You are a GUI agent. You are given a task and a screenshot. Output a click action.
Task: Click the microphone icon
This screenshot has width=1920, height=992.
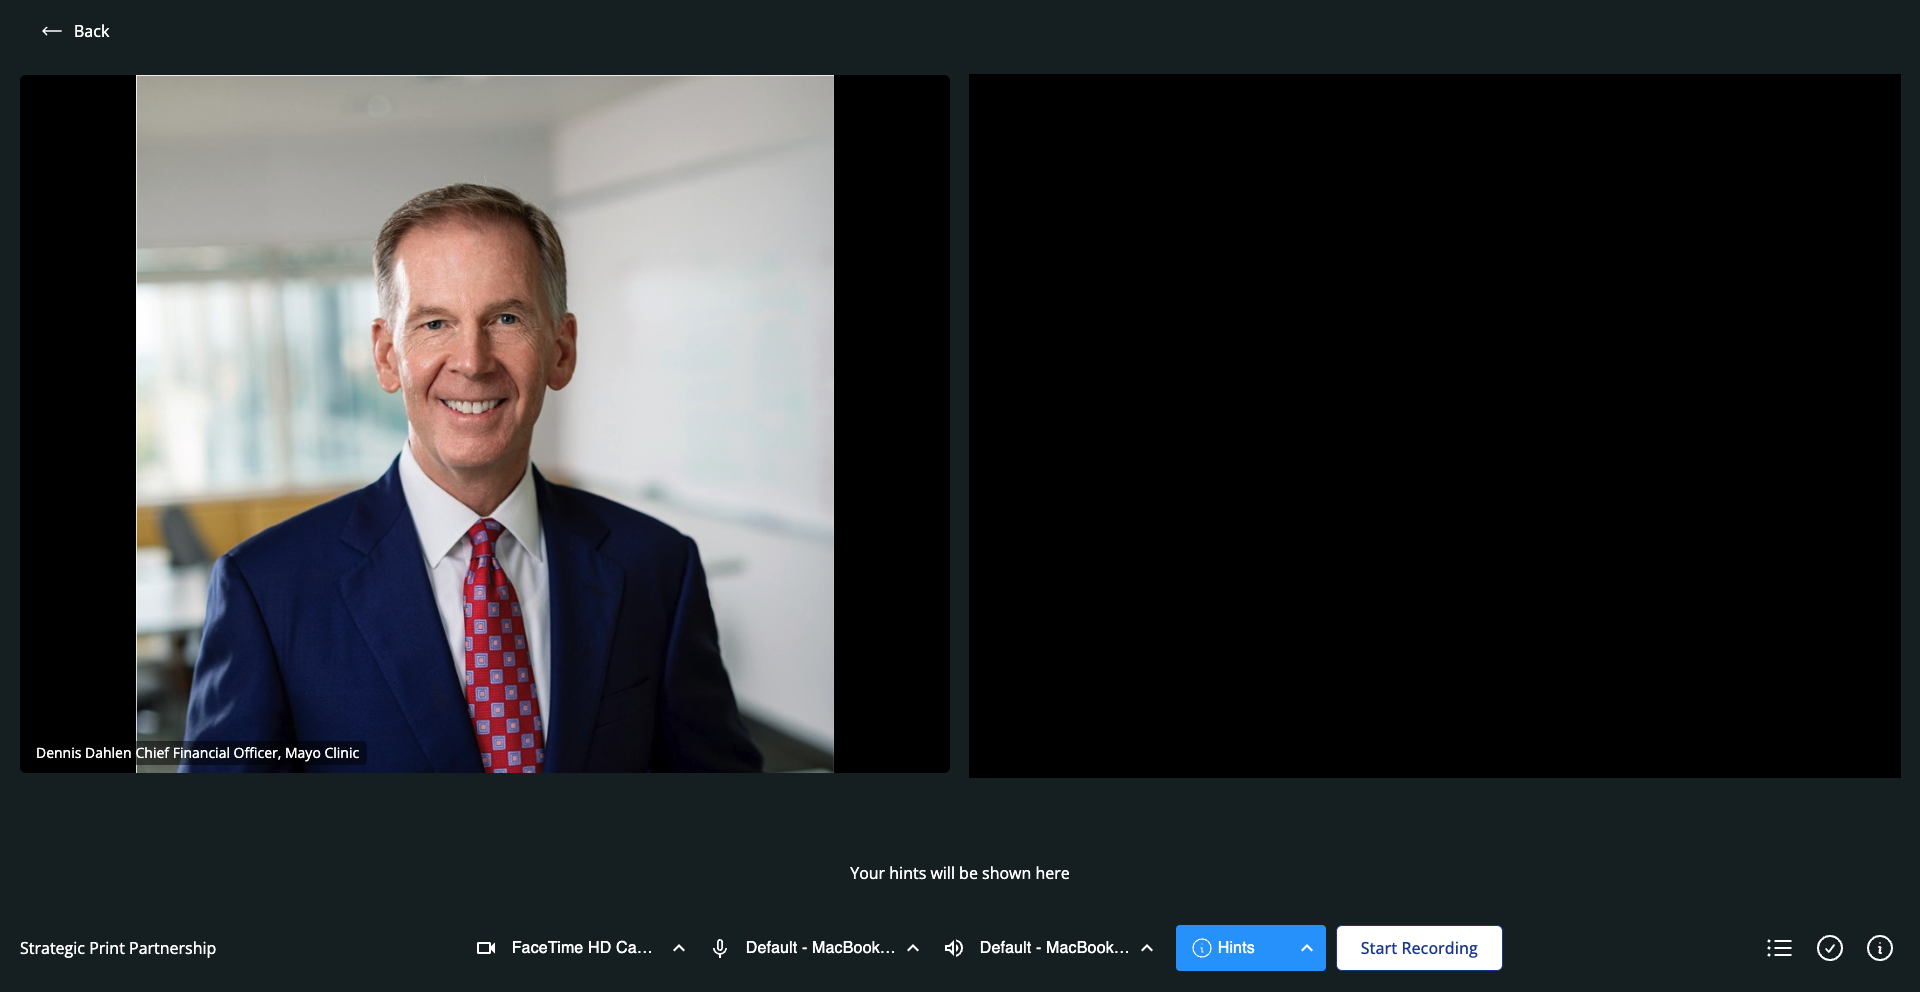click(x=719, y=948)
